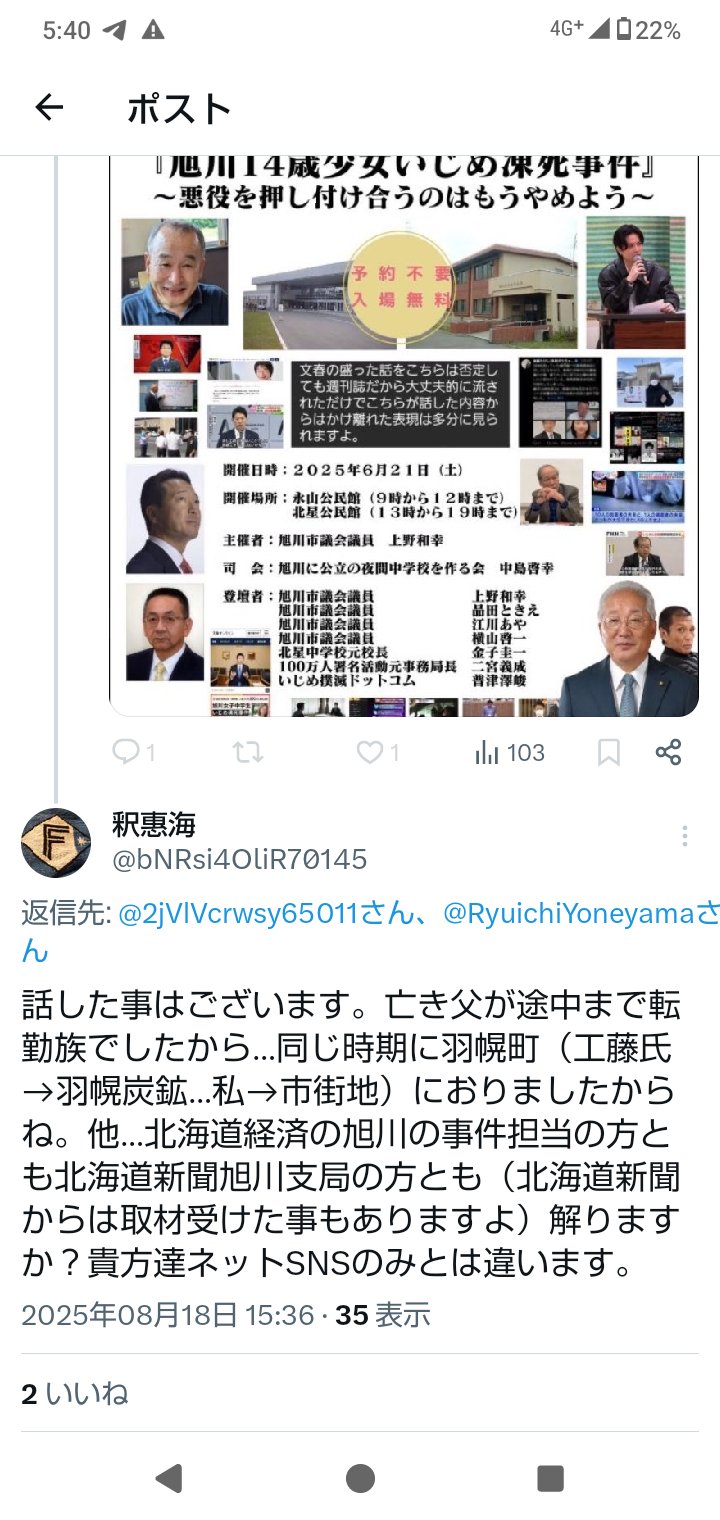View post analytics showing 103
Screen dimensions: 720x1520
(x=510, y=752)
